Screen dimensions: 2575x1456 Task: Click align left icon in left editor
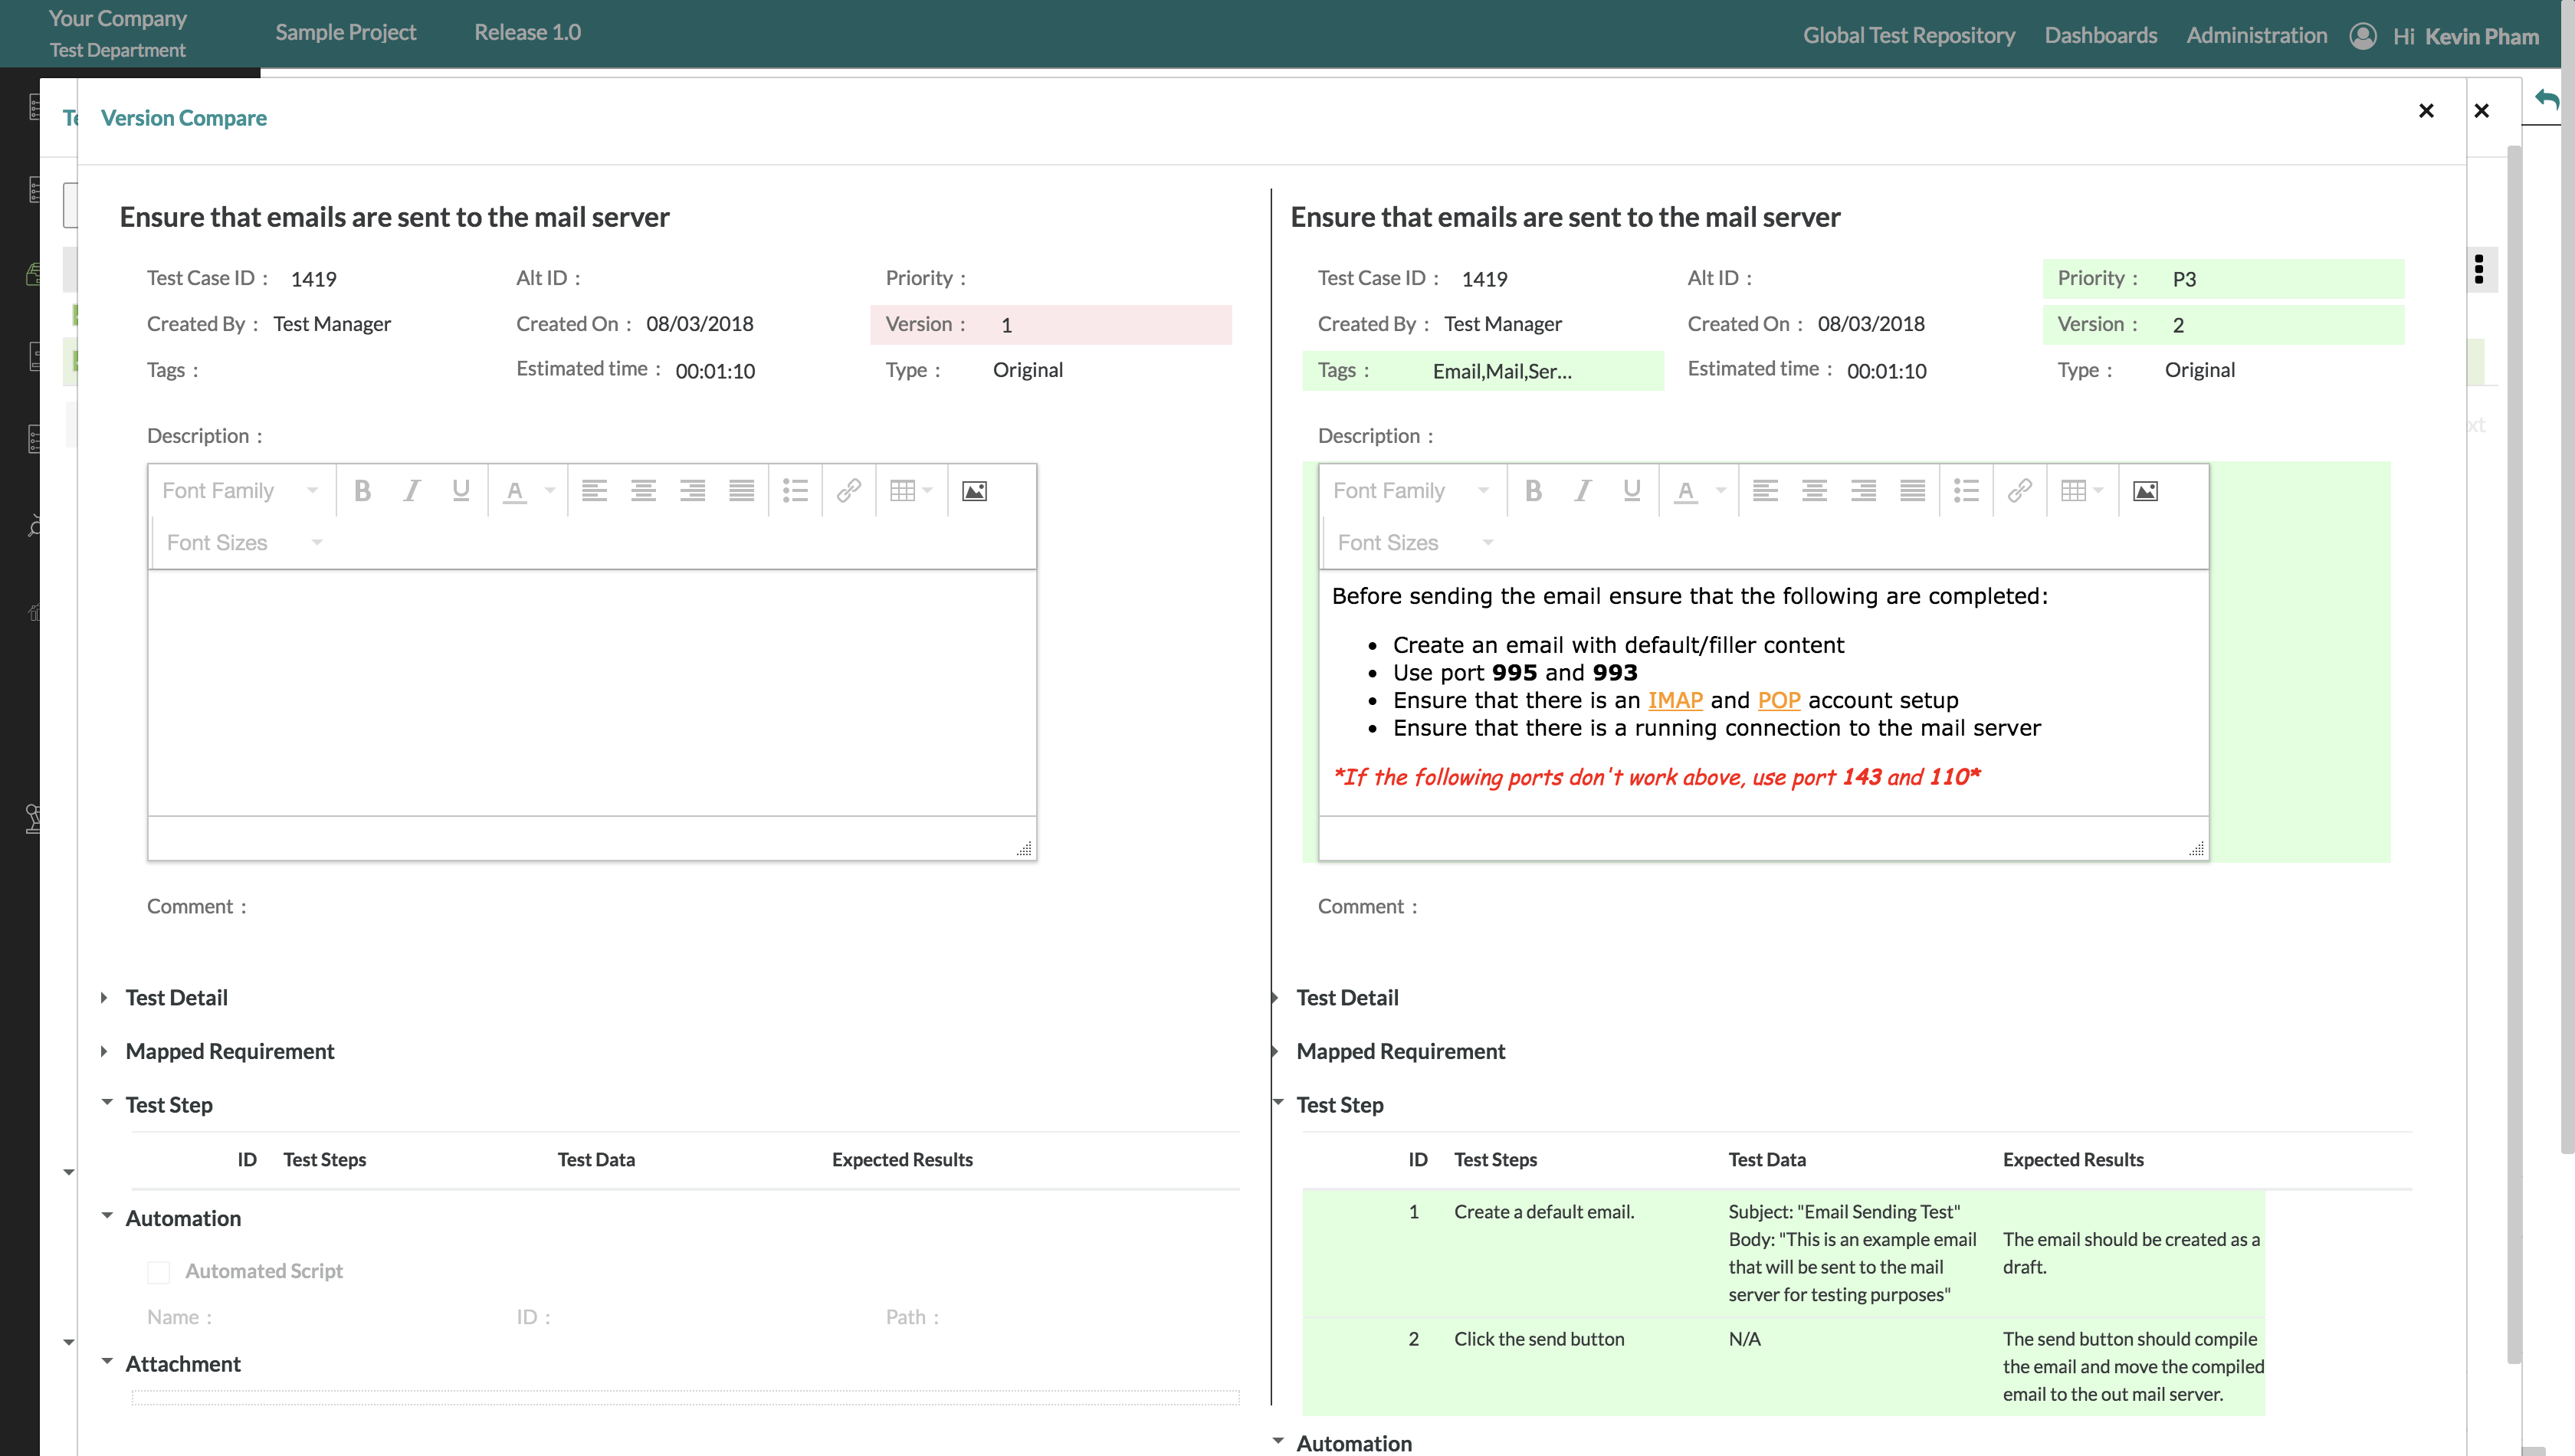coord(594,491)
